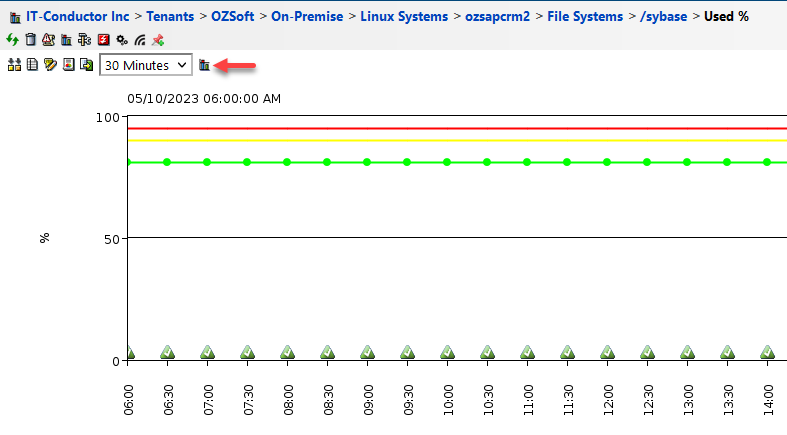The image size is (787, 435).
Task: Click the trash can delete icon
Action: point(30,40)
